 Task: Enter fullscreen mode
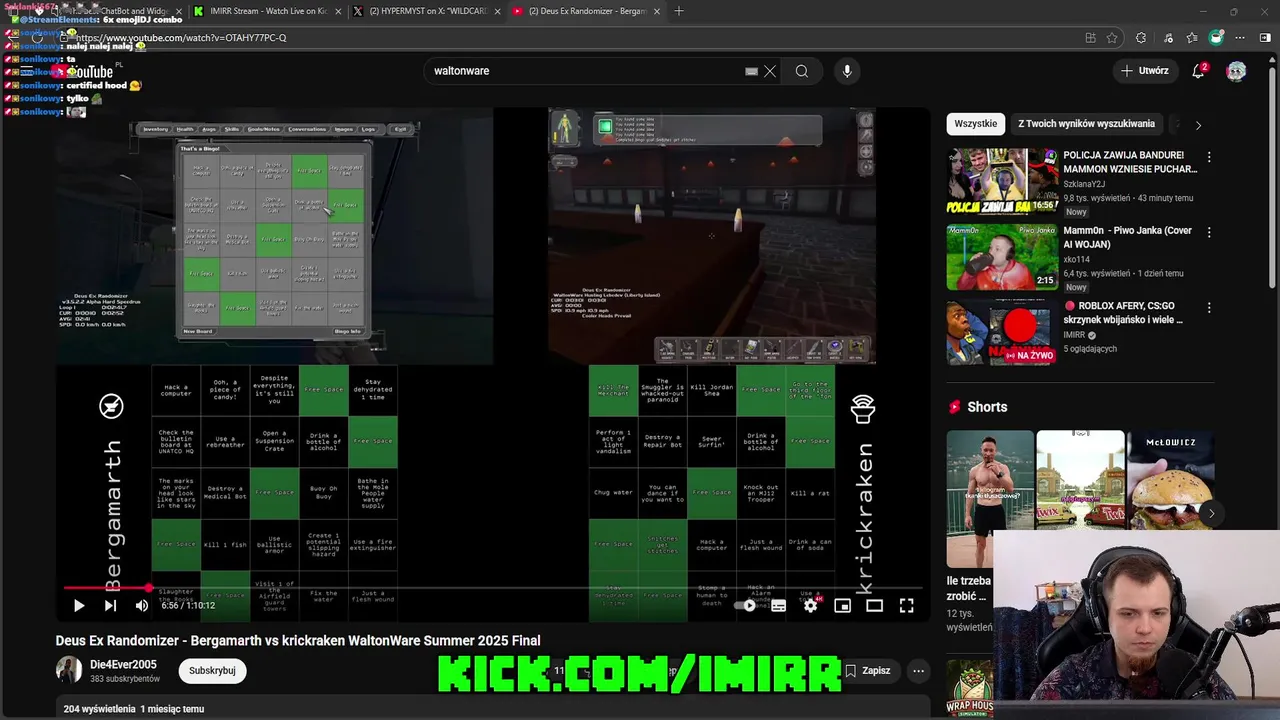[906, 605]
